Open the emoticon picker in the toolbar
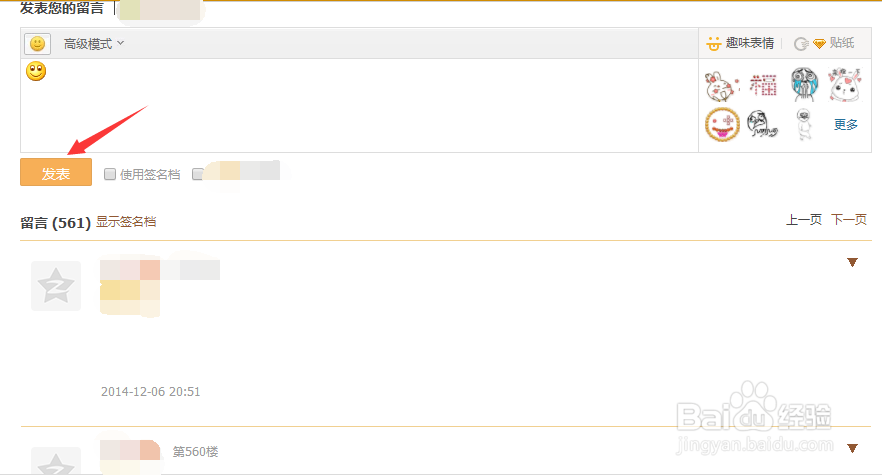Viewport: 882px width, 475px height. click(x=37, y=44)
